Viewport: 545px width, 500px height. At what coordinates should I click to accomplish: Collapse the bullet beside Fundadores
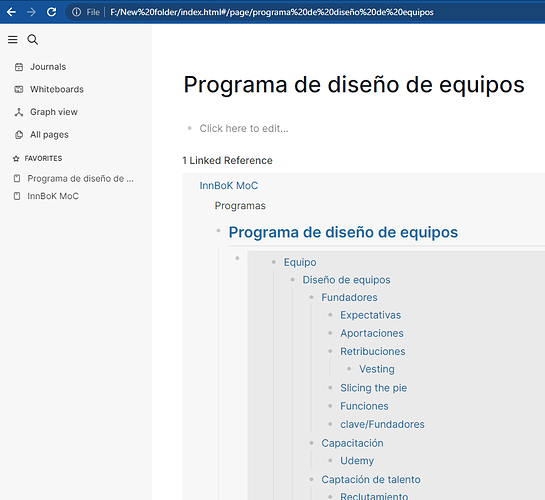pyautogui.click(x=311, y=297)
